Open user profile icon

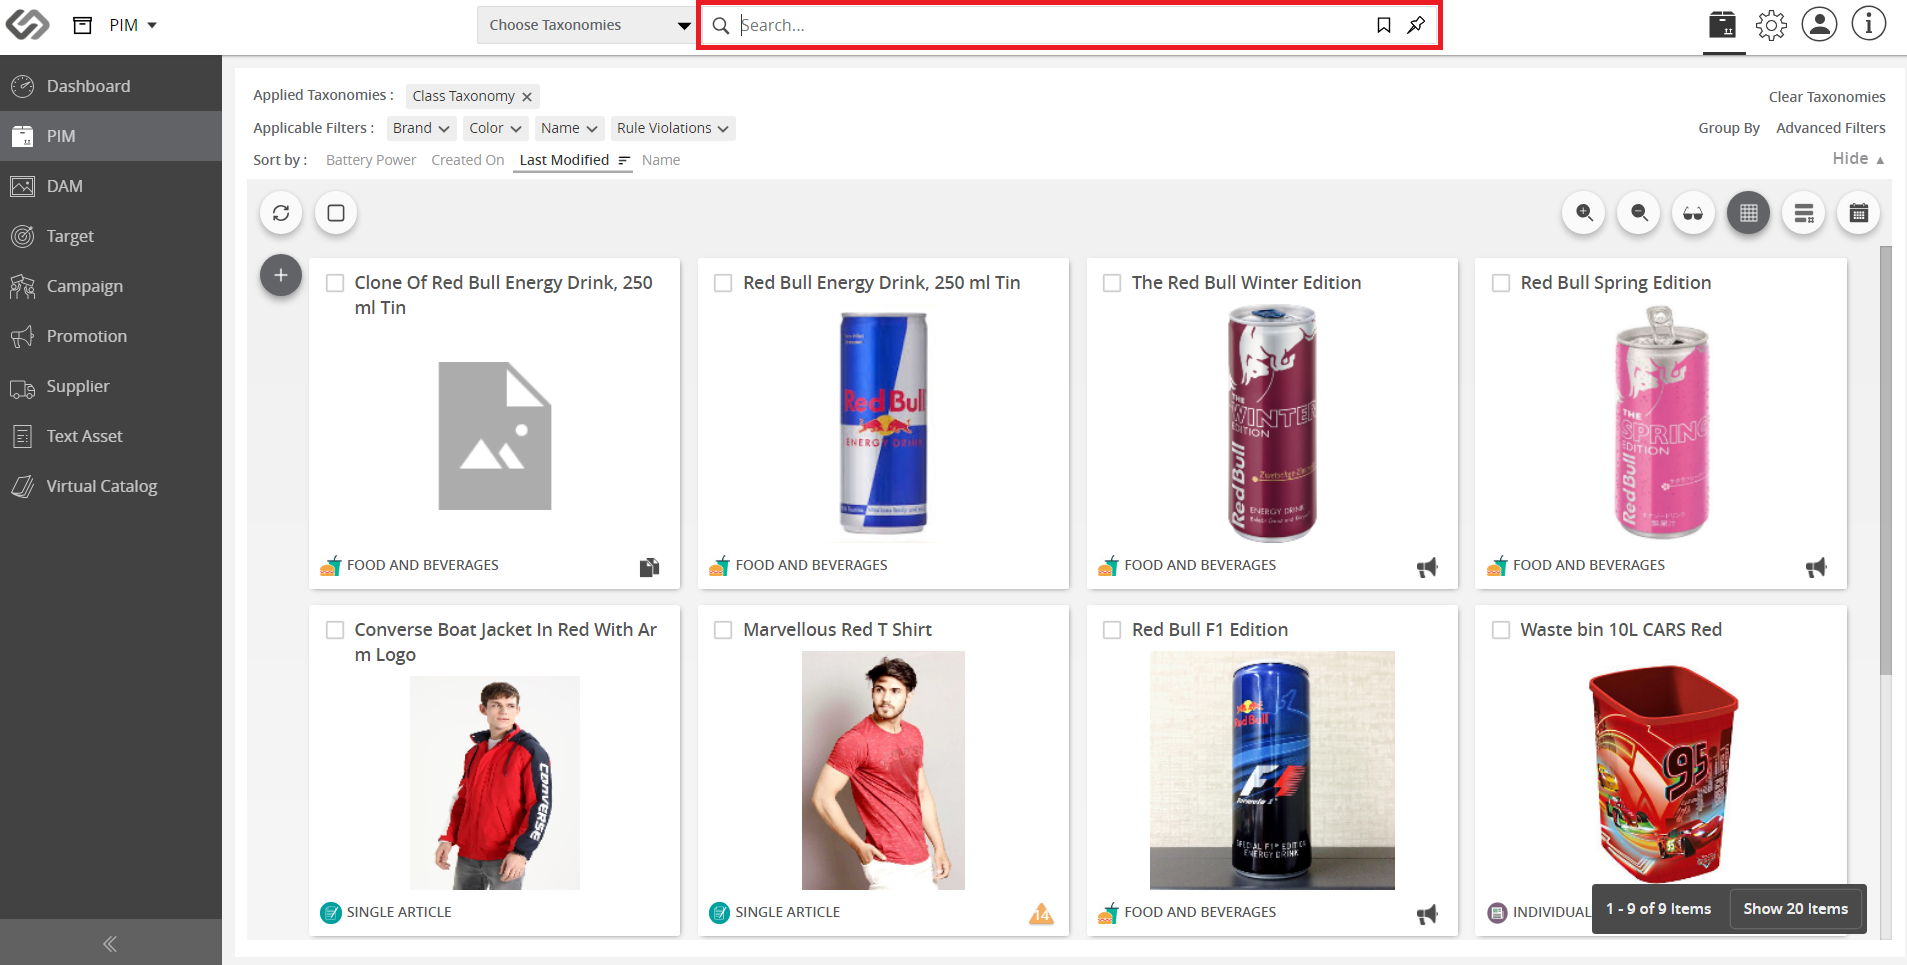point(1819,24)
